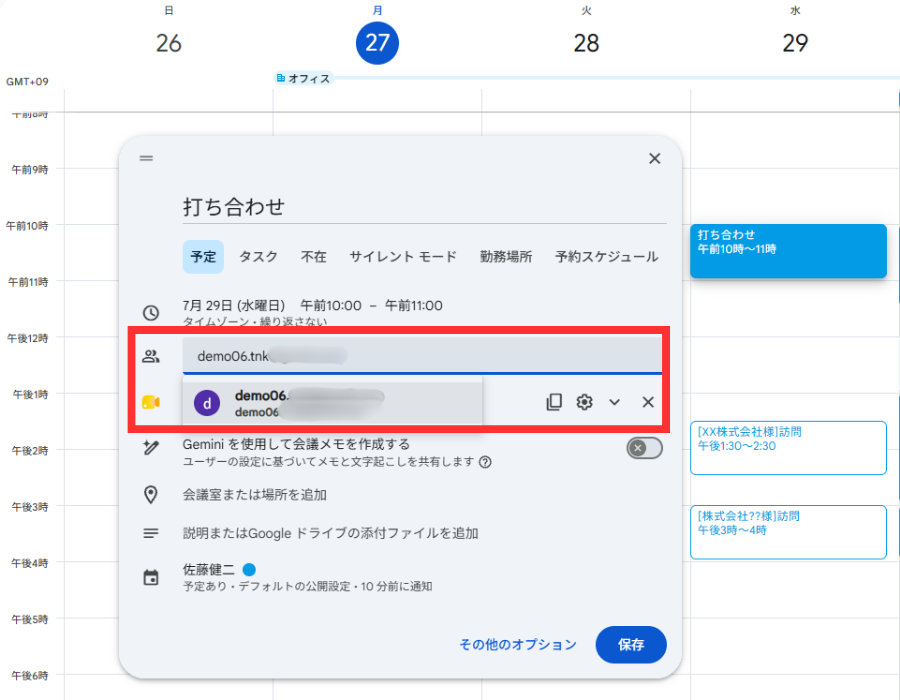This screenshot has height=700, width=900.
Task: Click the location pin icon
Action: pyautogui.click(x=151, y=495)
